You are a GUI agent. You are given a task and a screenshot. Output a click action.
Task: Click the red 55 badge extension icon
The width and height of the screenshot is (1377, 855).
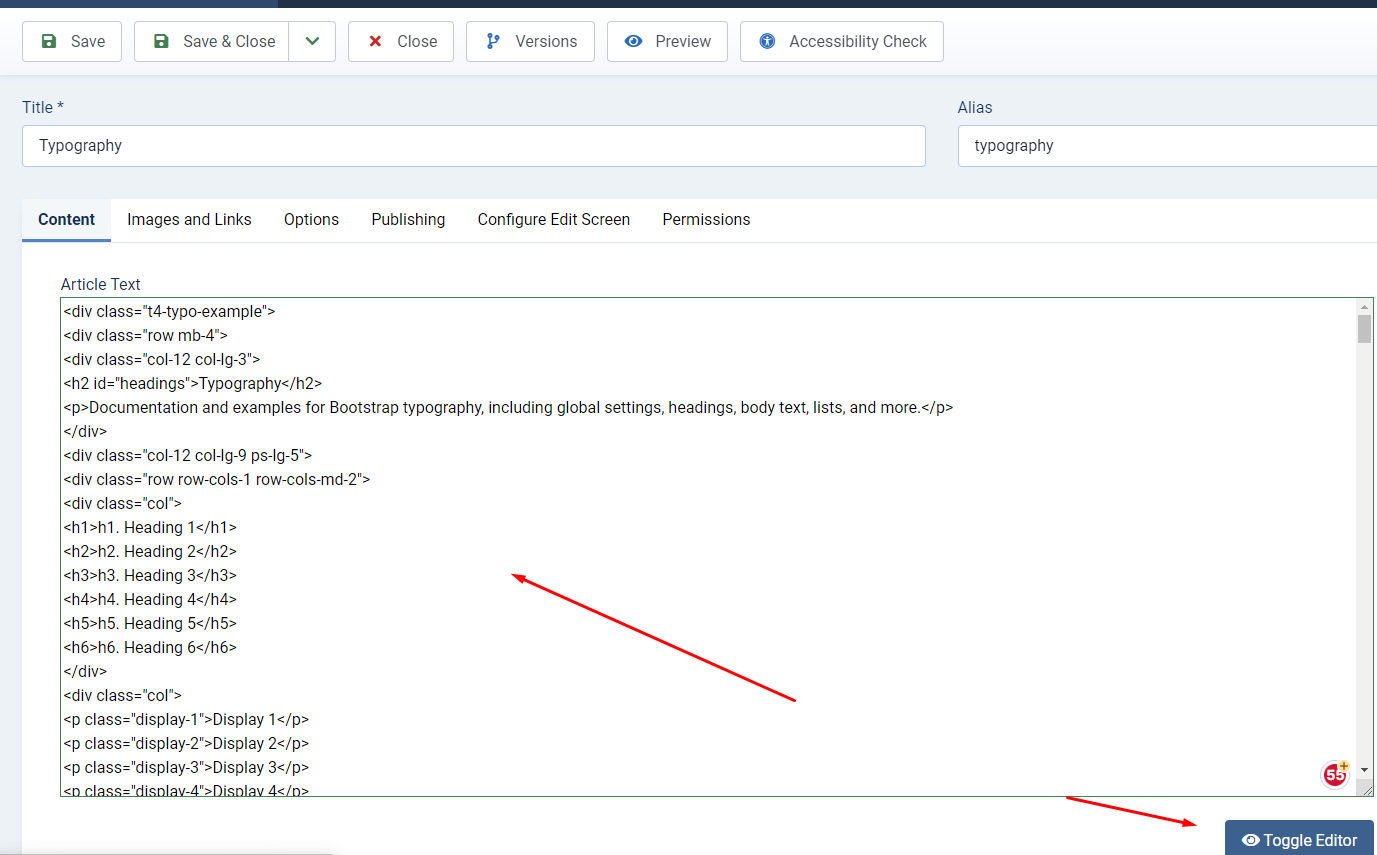click(1335, 773)
